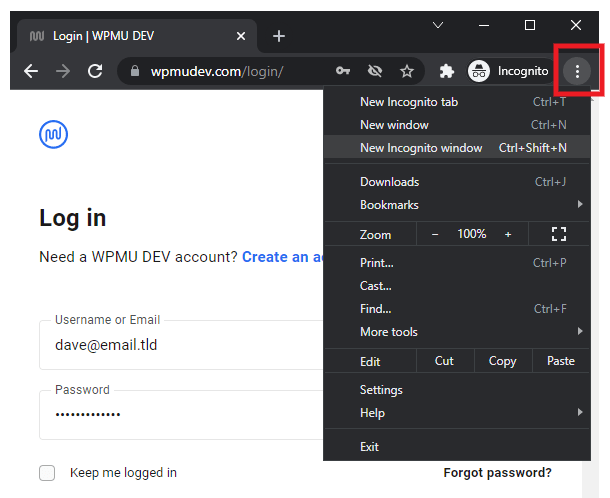610x498 pixels.
Task: Click the Incognito profile badge
Action: click(x=509, y=71)
